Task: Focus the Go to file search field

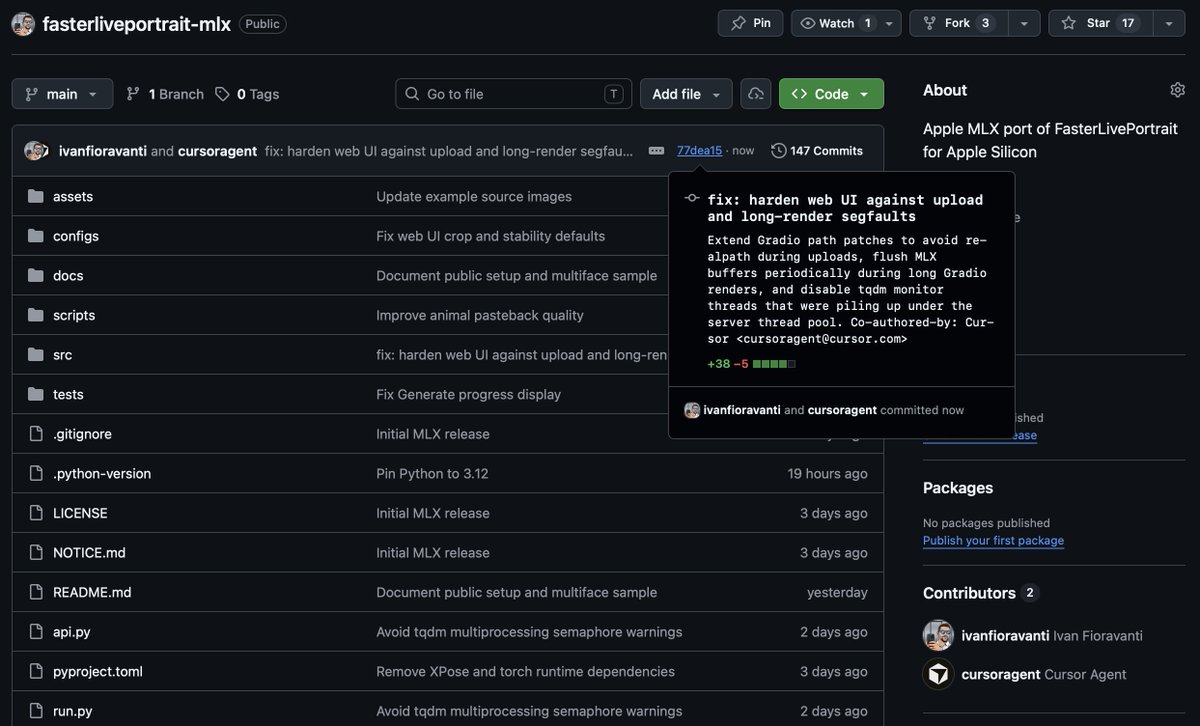Action: click(513, 94)
